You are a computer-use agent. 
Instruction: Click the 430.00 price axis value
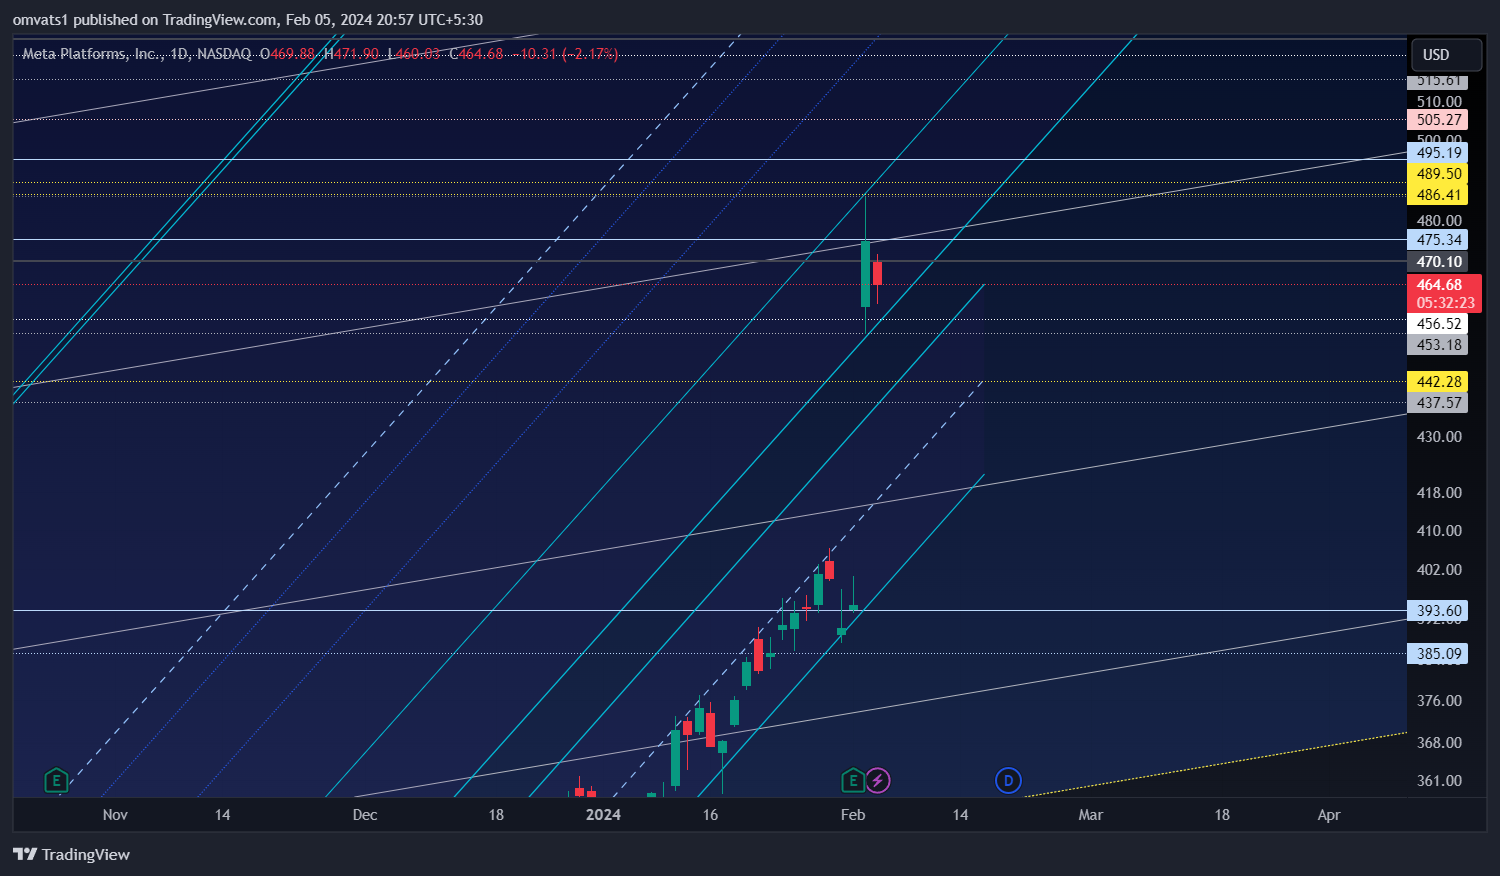click(x=1439, y=437)
